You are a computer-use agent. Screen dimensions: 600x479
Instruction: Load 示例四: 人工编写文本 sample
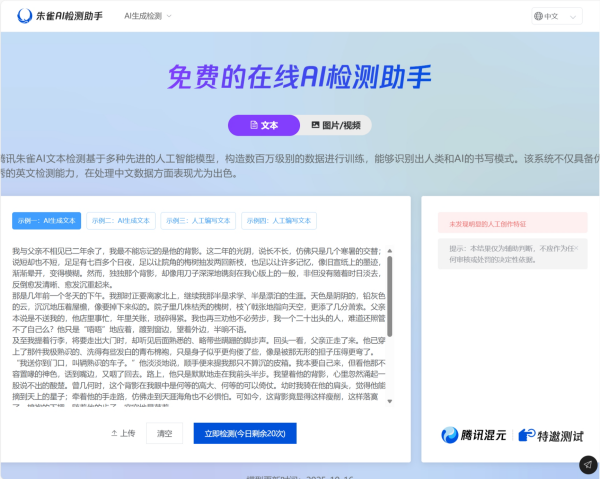(x=279, y=221)
